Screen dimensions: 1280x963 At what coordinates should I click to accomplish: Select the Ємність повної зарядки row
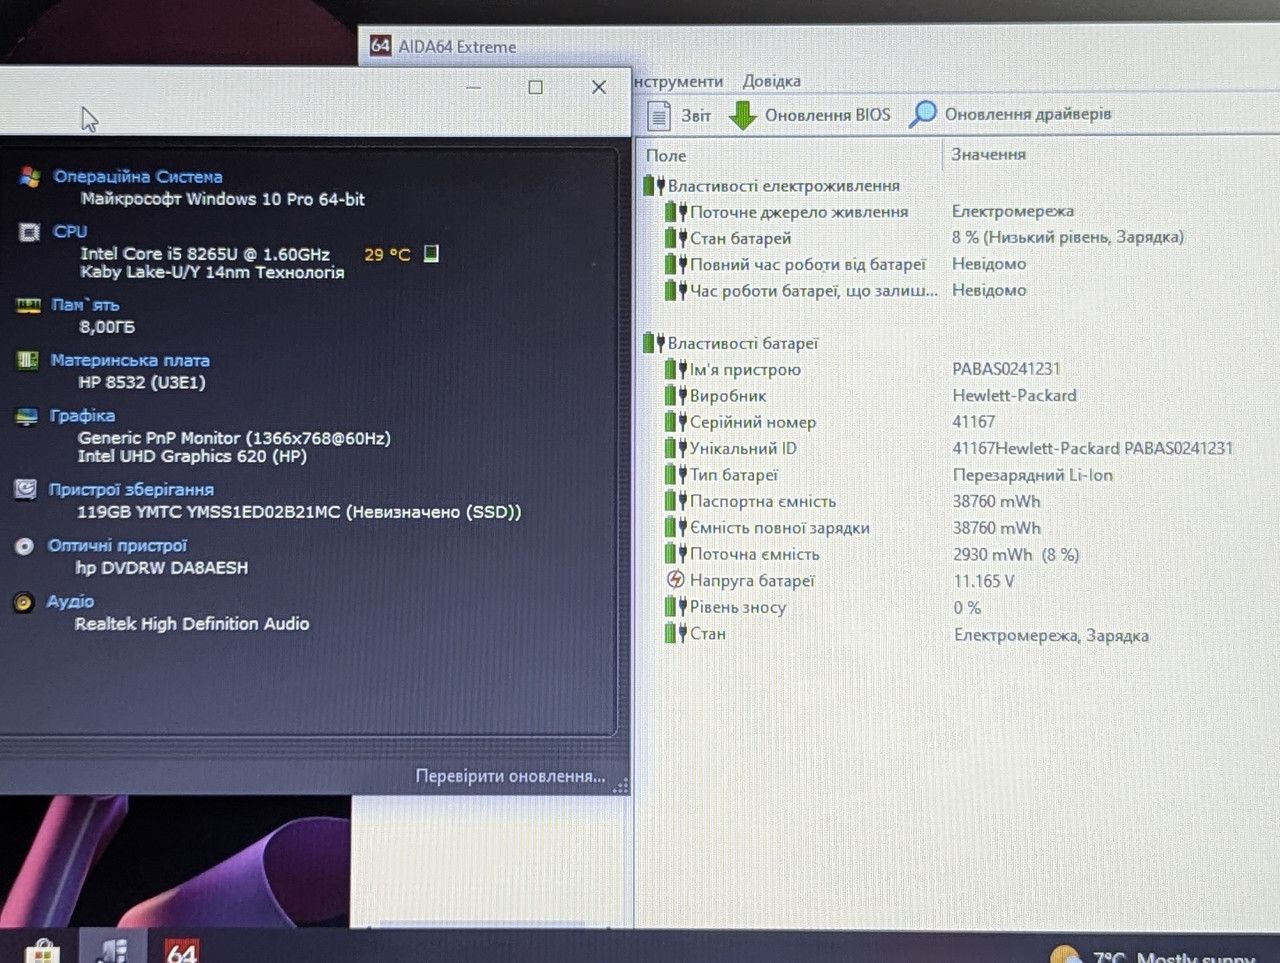768,527
